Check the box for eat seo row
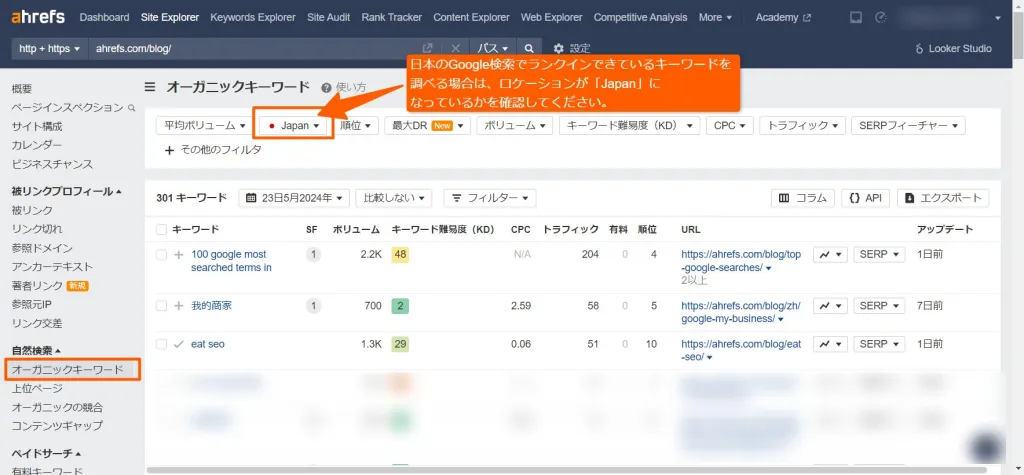The image size is (1024, 475). [x=161, y=344]
